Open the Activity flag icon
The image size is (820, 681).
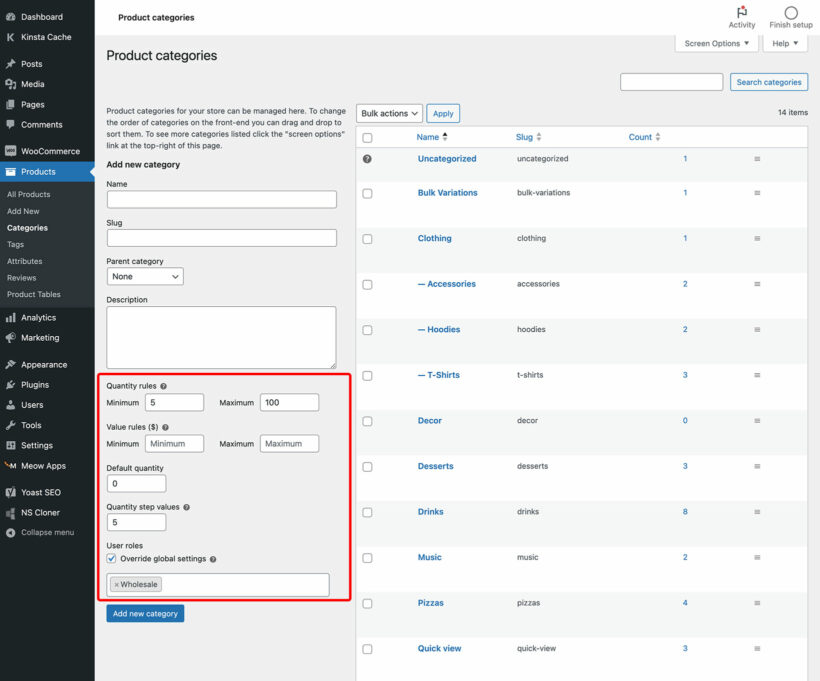741,12
